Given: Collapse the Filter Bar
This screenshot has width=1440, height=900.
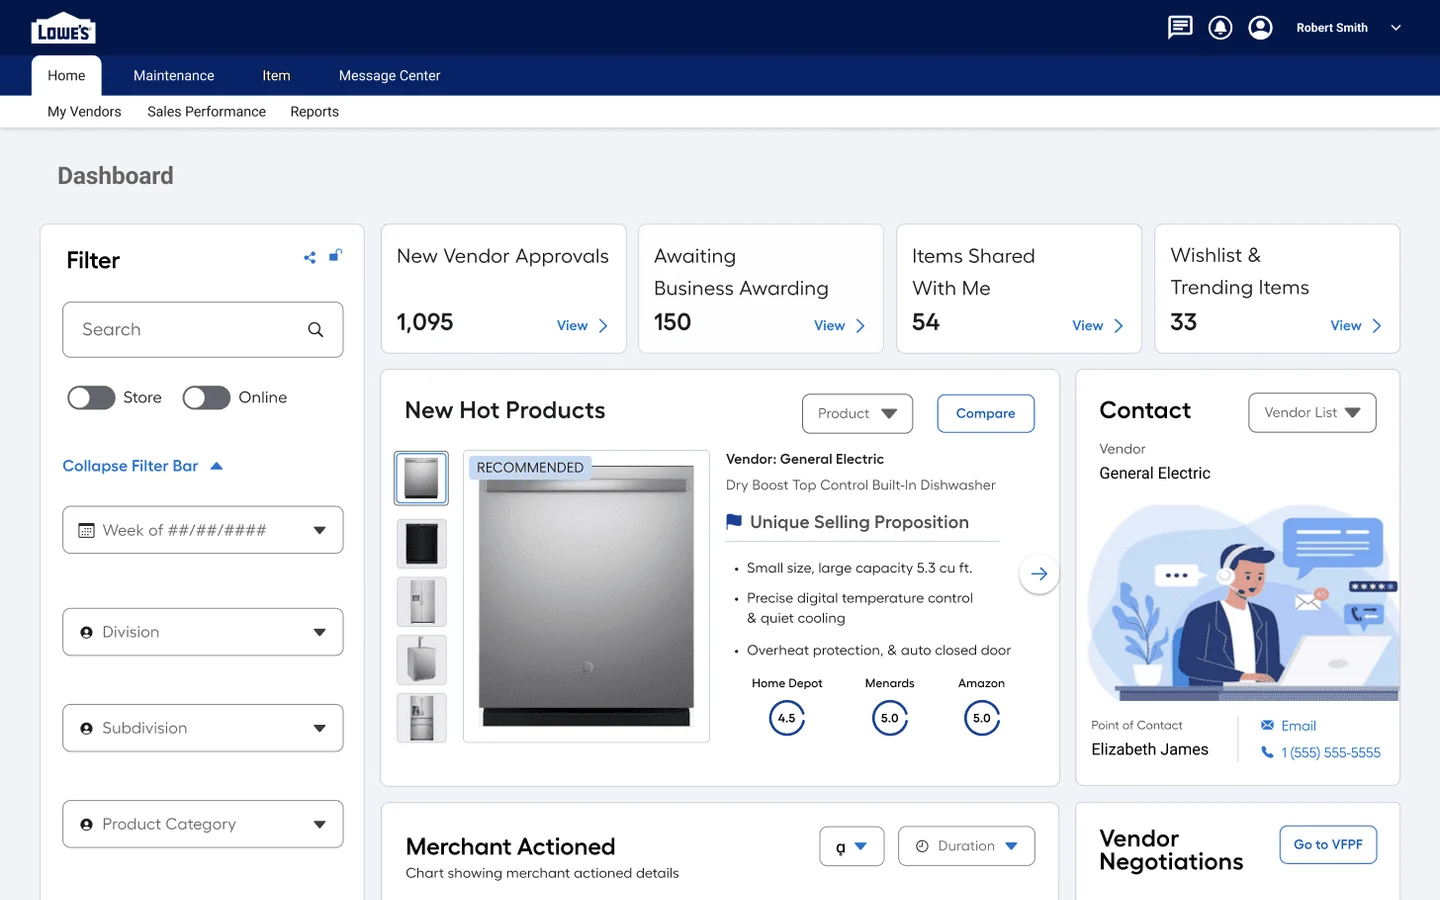Looking at the screenshot, I should 142,466.
